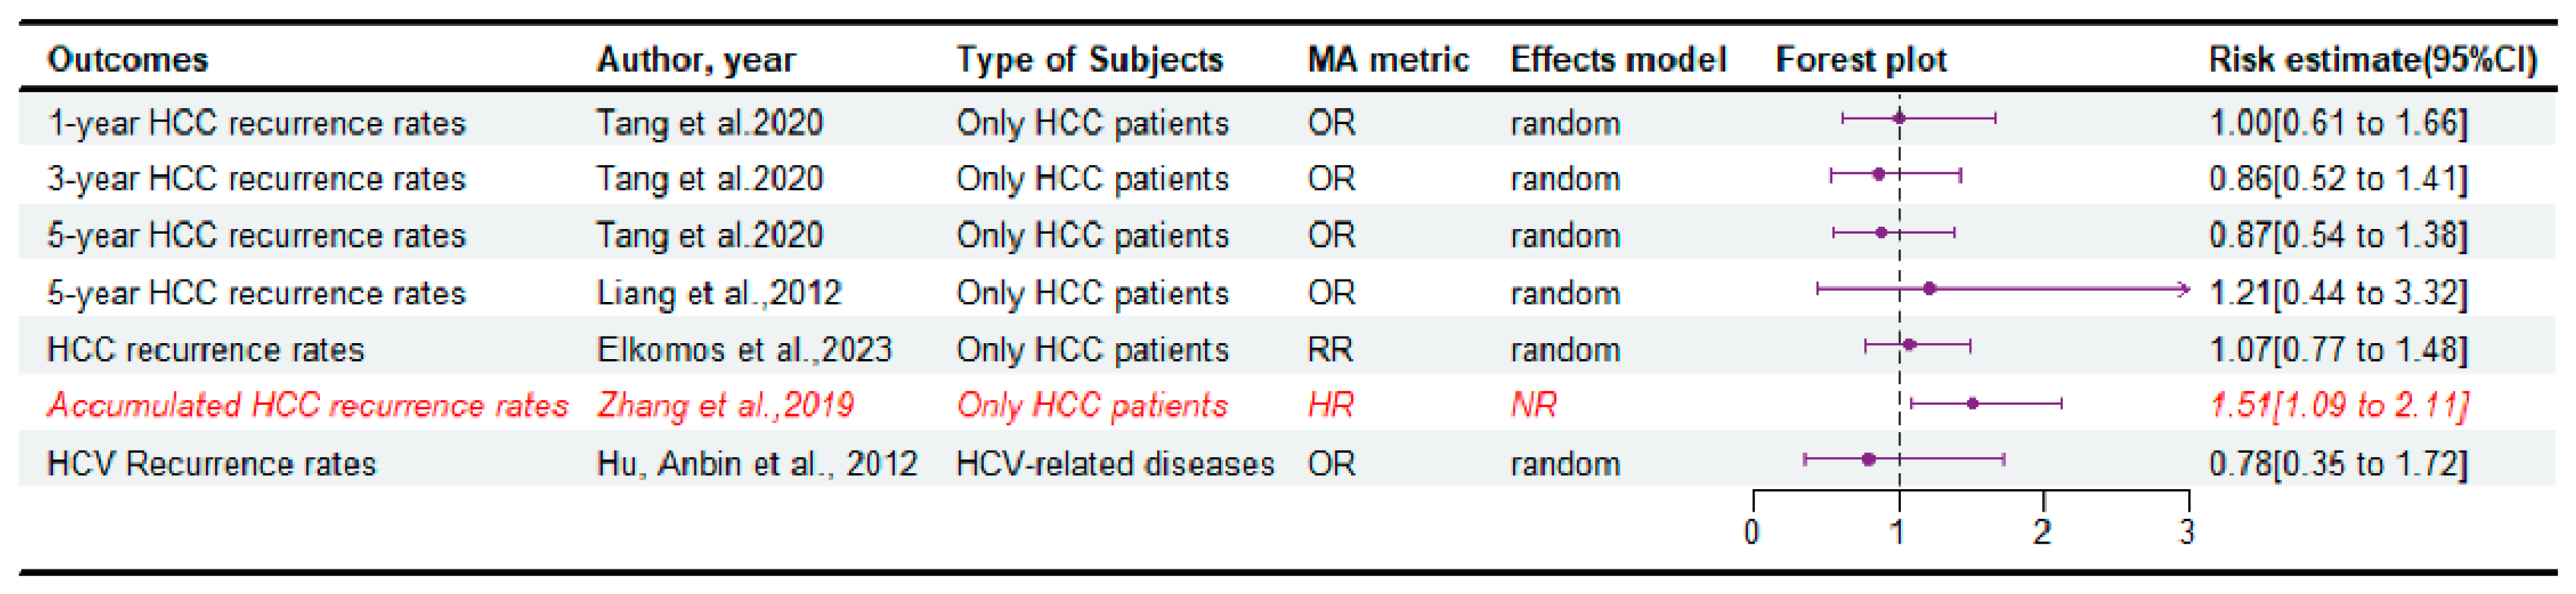The image size is (2576, 594).
Task: Click the Risk estimate(95%CI) header
Action: pos(2371,60)
